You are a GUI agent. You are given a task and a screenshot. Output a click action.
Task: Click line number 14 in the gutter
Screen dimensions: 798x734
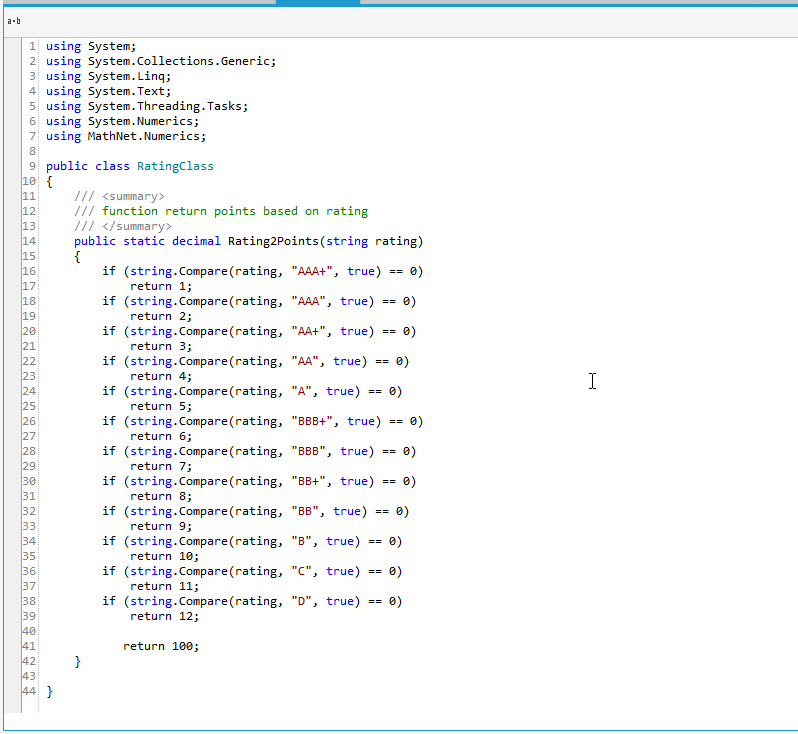[29, 241]
